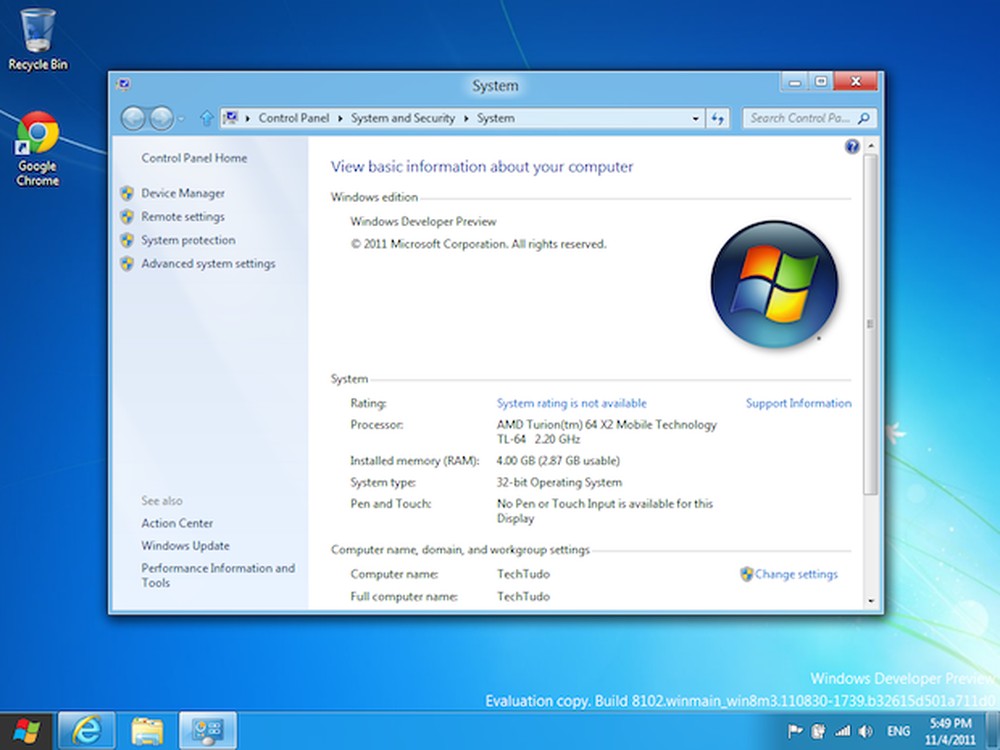
Task: Open Windows Explorer from the taskbar
Action: [147, 731]
